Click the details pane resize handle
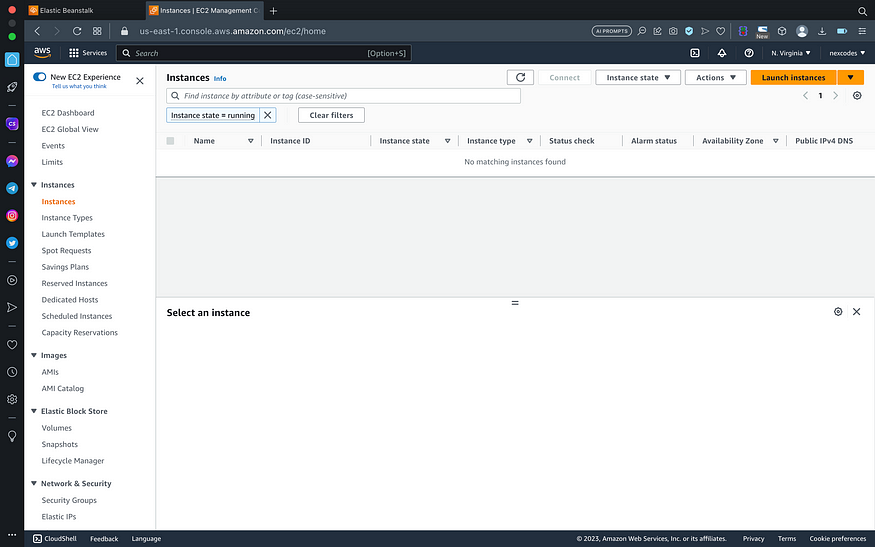 (x=515, y=303)
